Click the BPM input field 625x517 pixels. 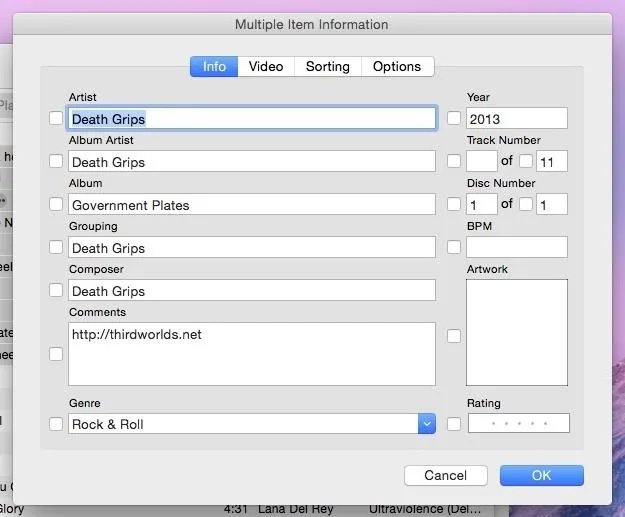click(517, 247)
